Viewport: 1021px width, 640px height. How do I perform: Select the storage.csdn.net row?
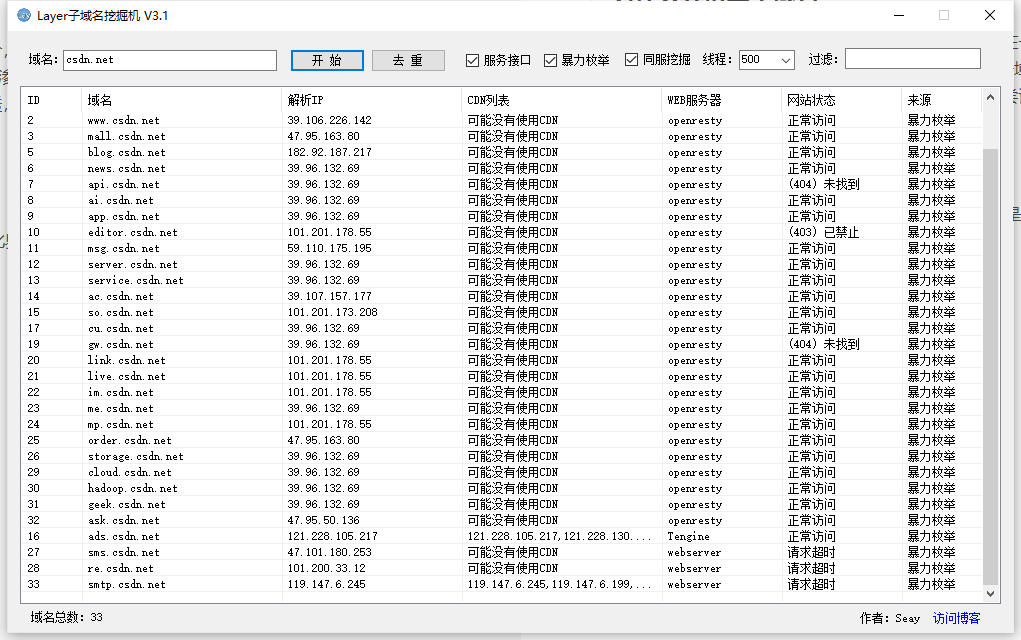pyautogui.click(x=501, y=456)
